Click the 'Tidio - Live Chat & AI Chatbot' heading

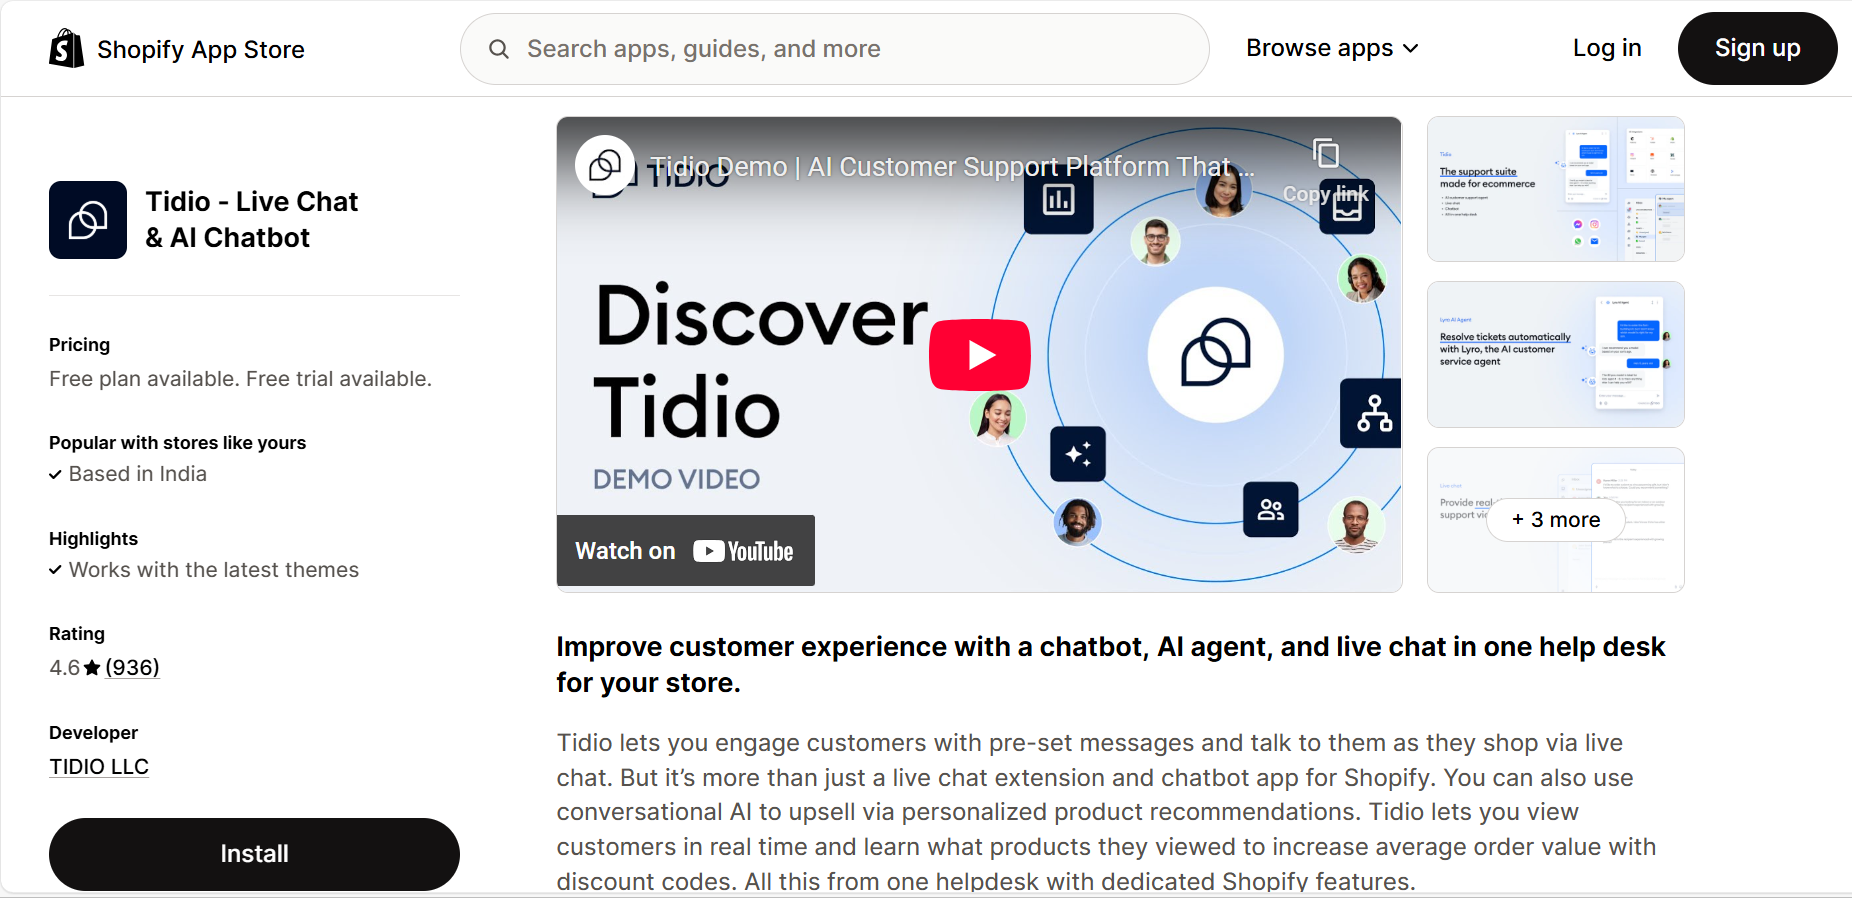click(x=251, y=220)
